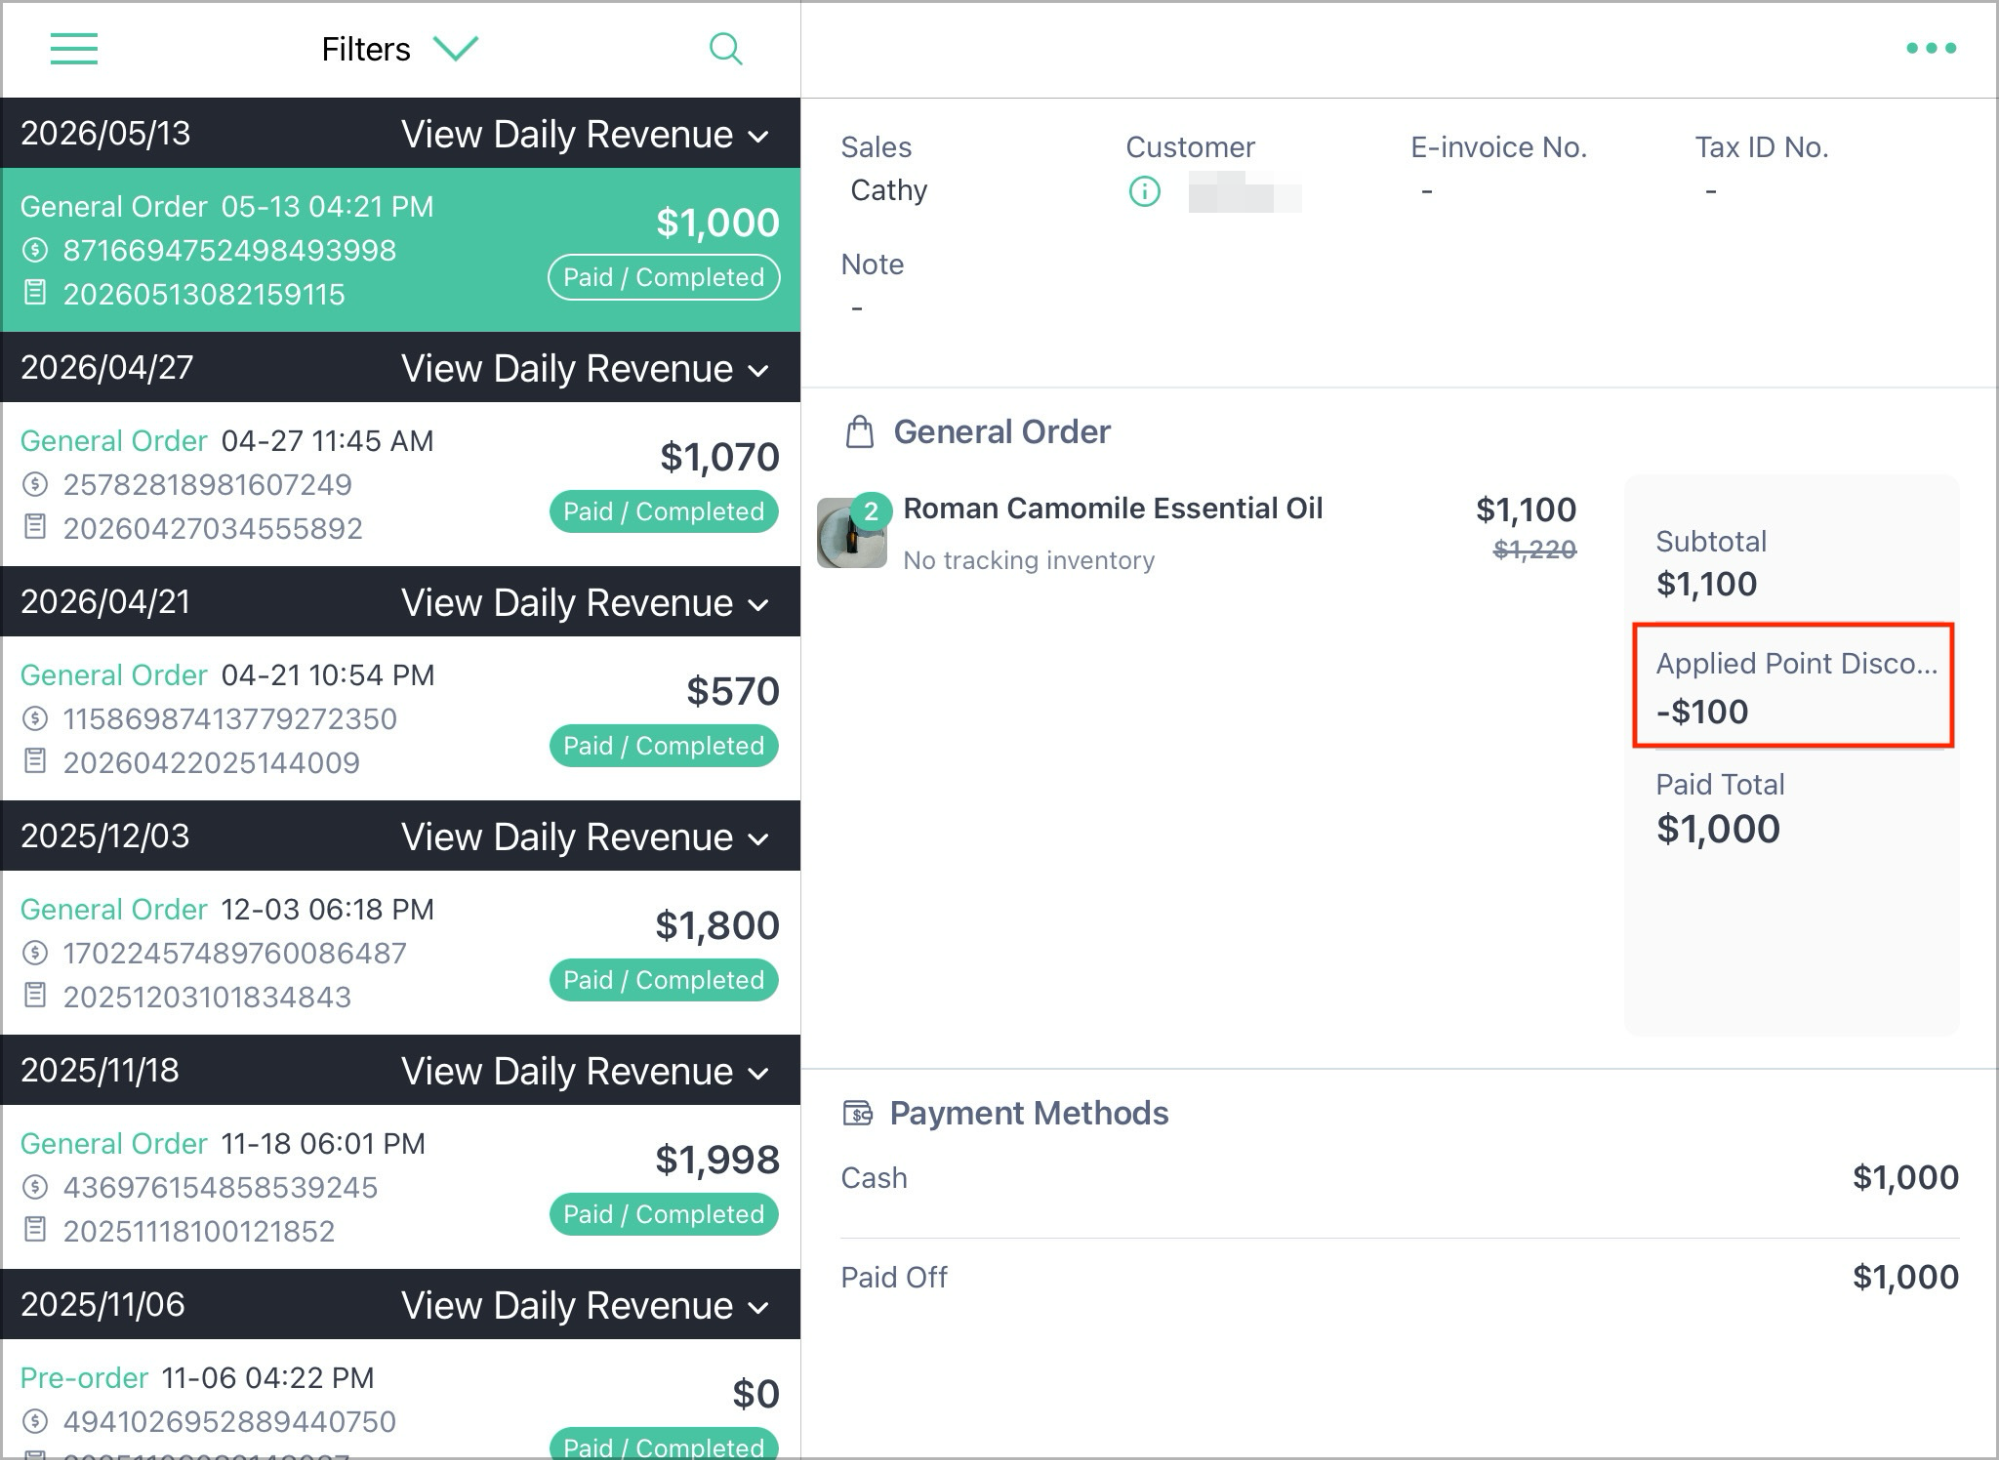Click the Note field
Image resolution: width=1999 pixels, height=1461 pixels.
tap(872, 286)
